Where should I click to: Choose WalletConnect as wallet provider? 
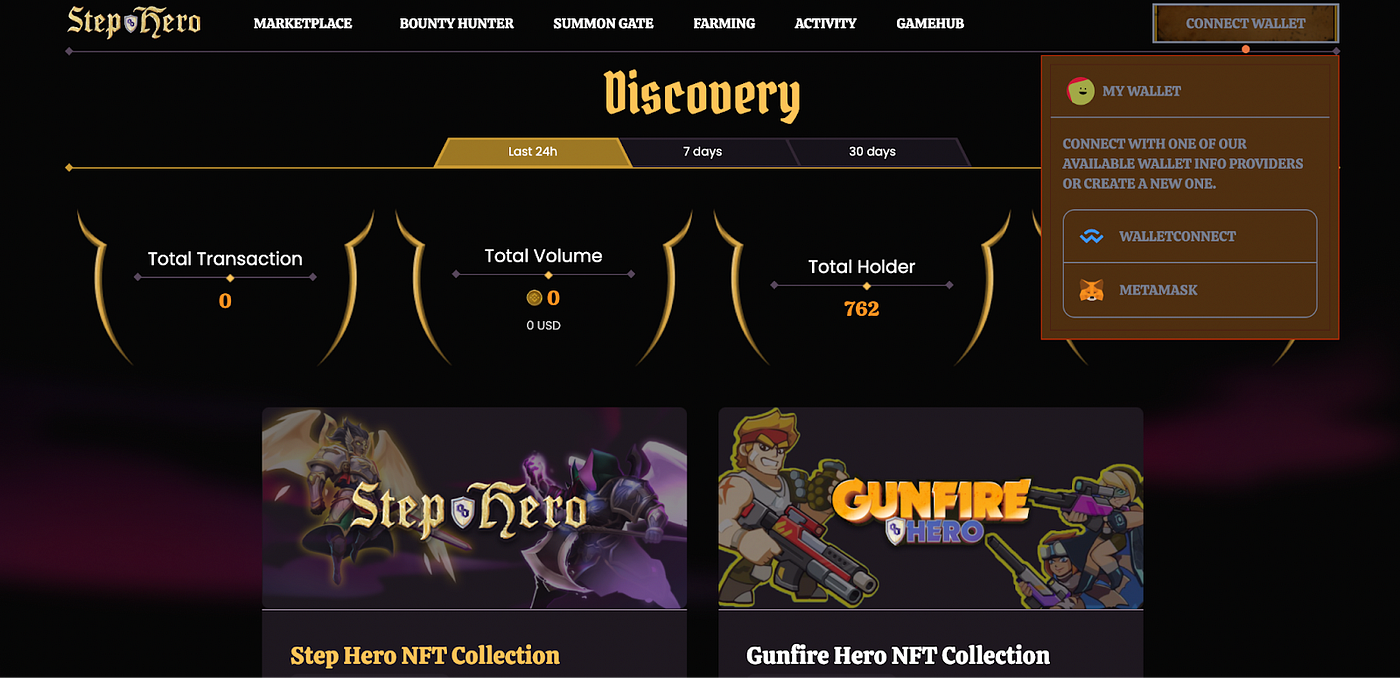tap(1190, 237)
